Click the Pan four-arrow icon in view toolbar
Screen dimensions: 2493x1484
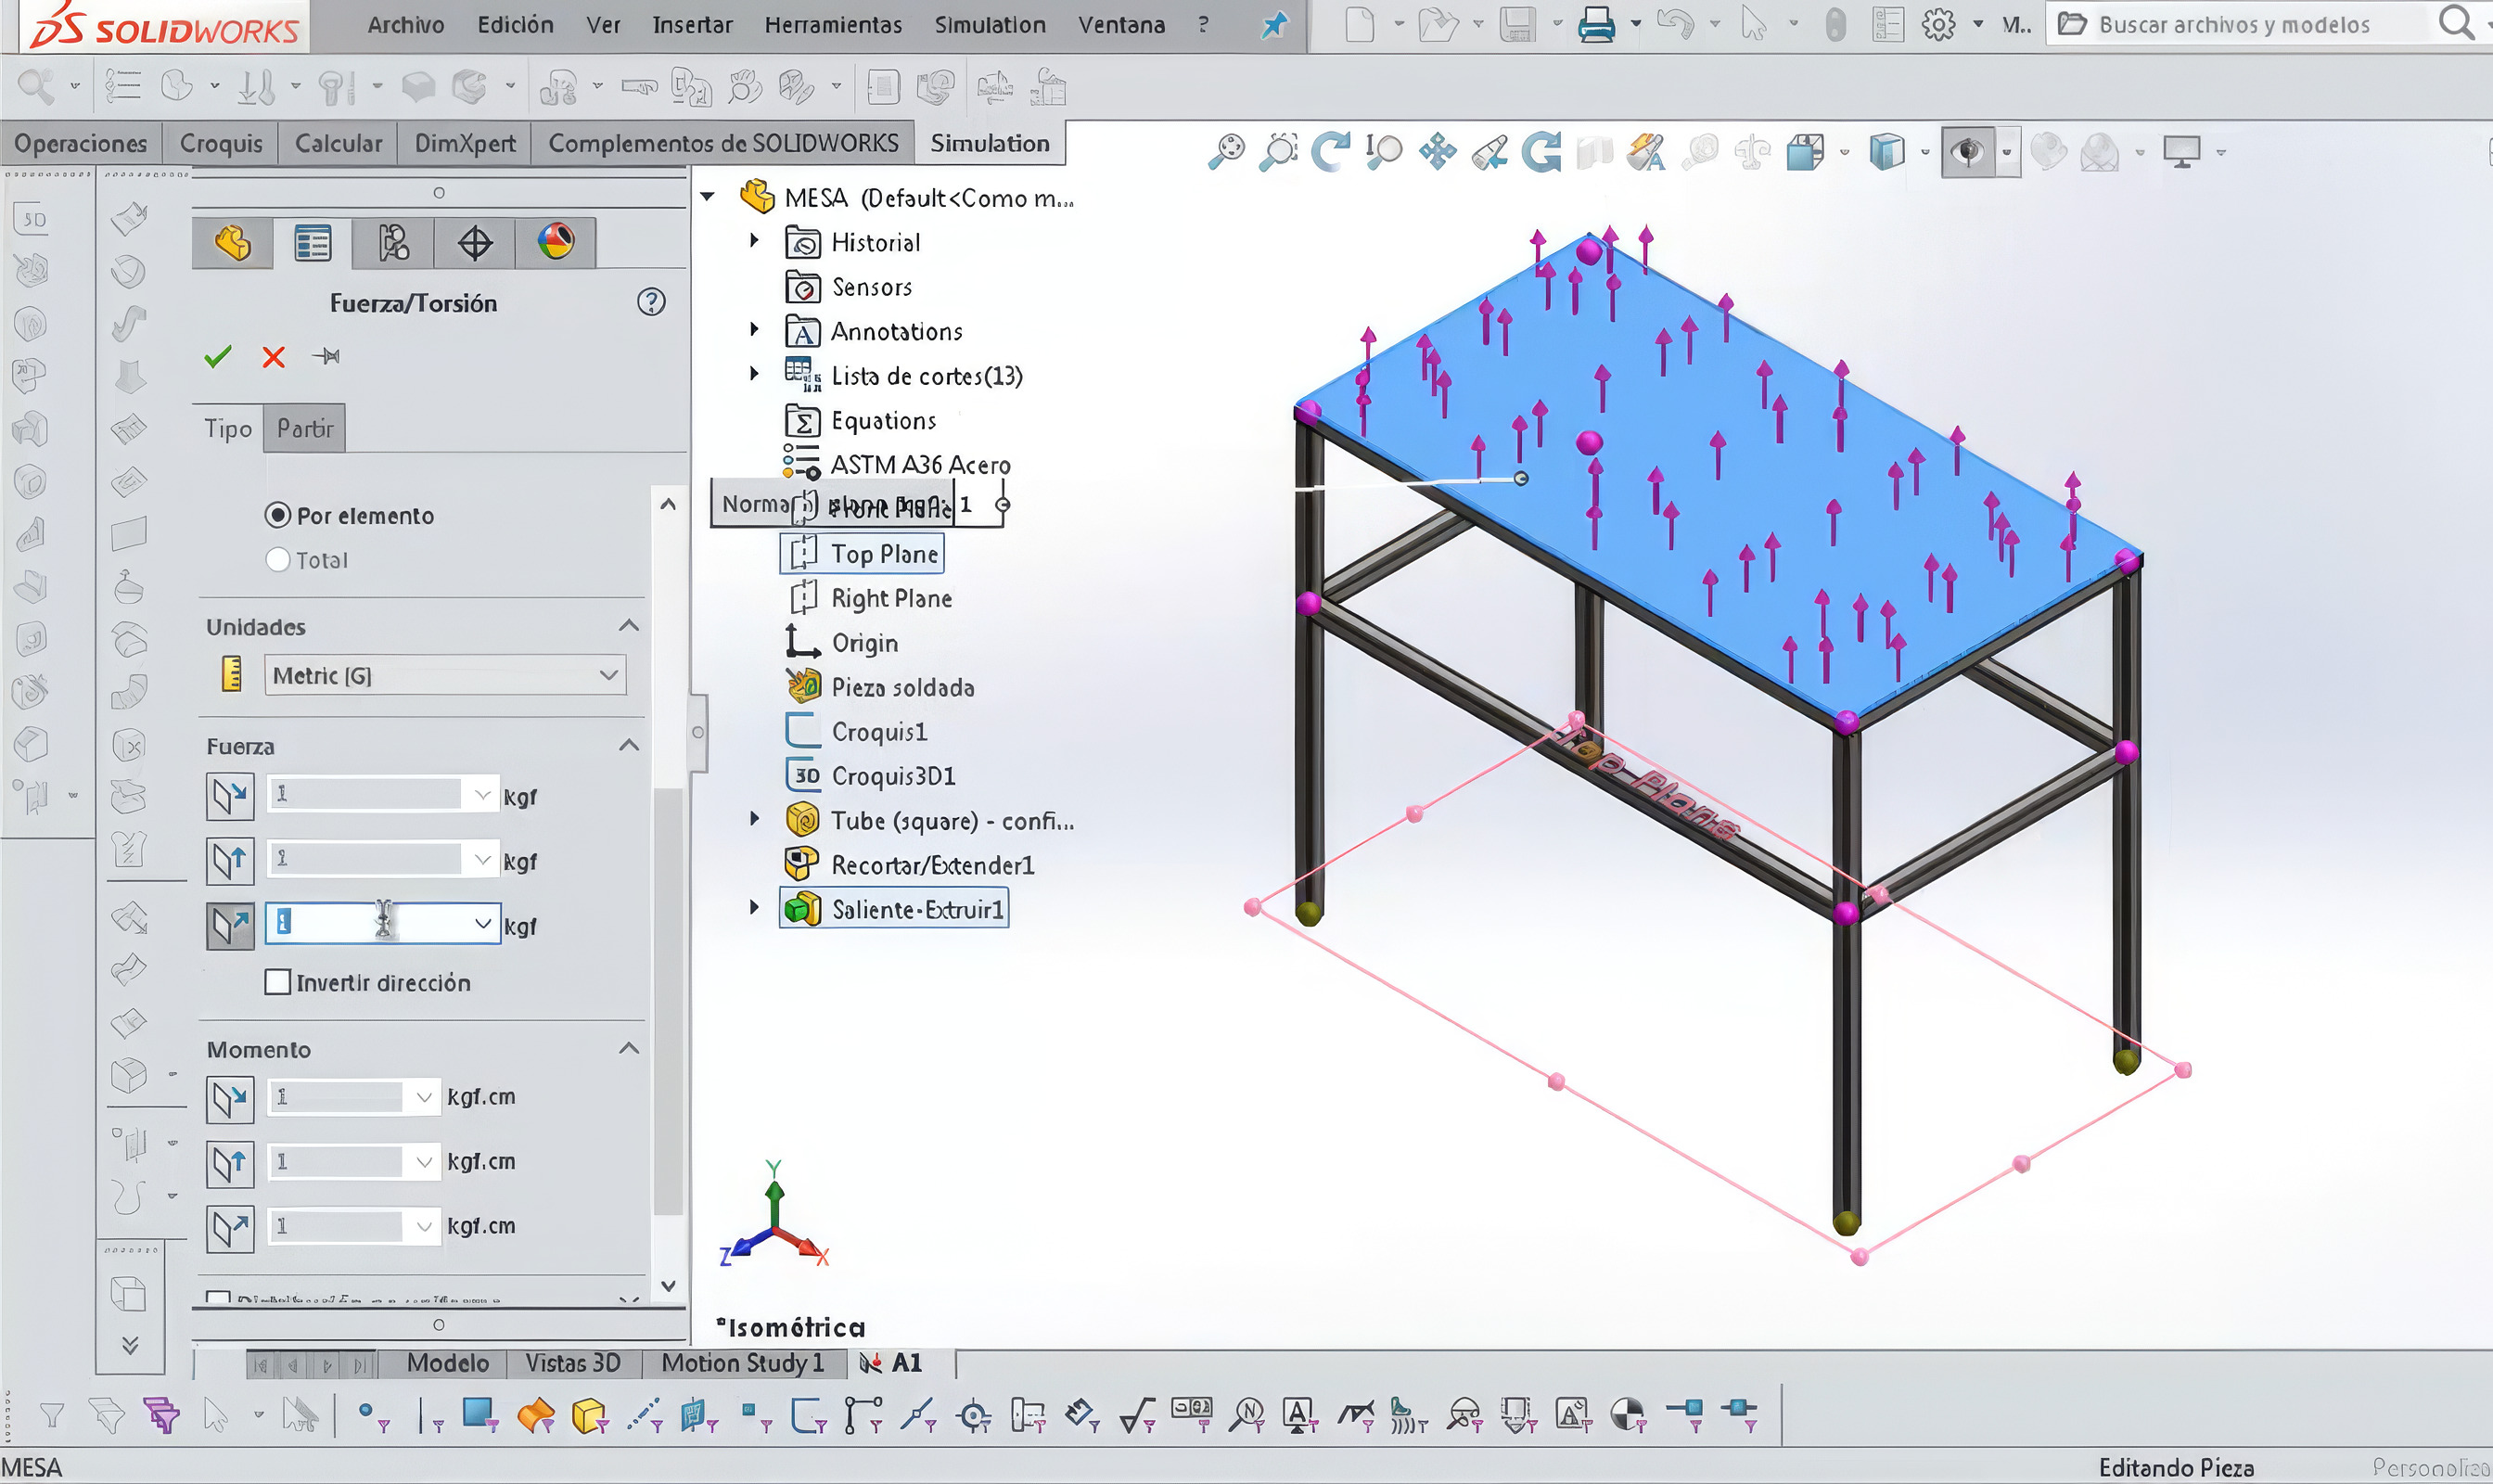point(1437,152)
